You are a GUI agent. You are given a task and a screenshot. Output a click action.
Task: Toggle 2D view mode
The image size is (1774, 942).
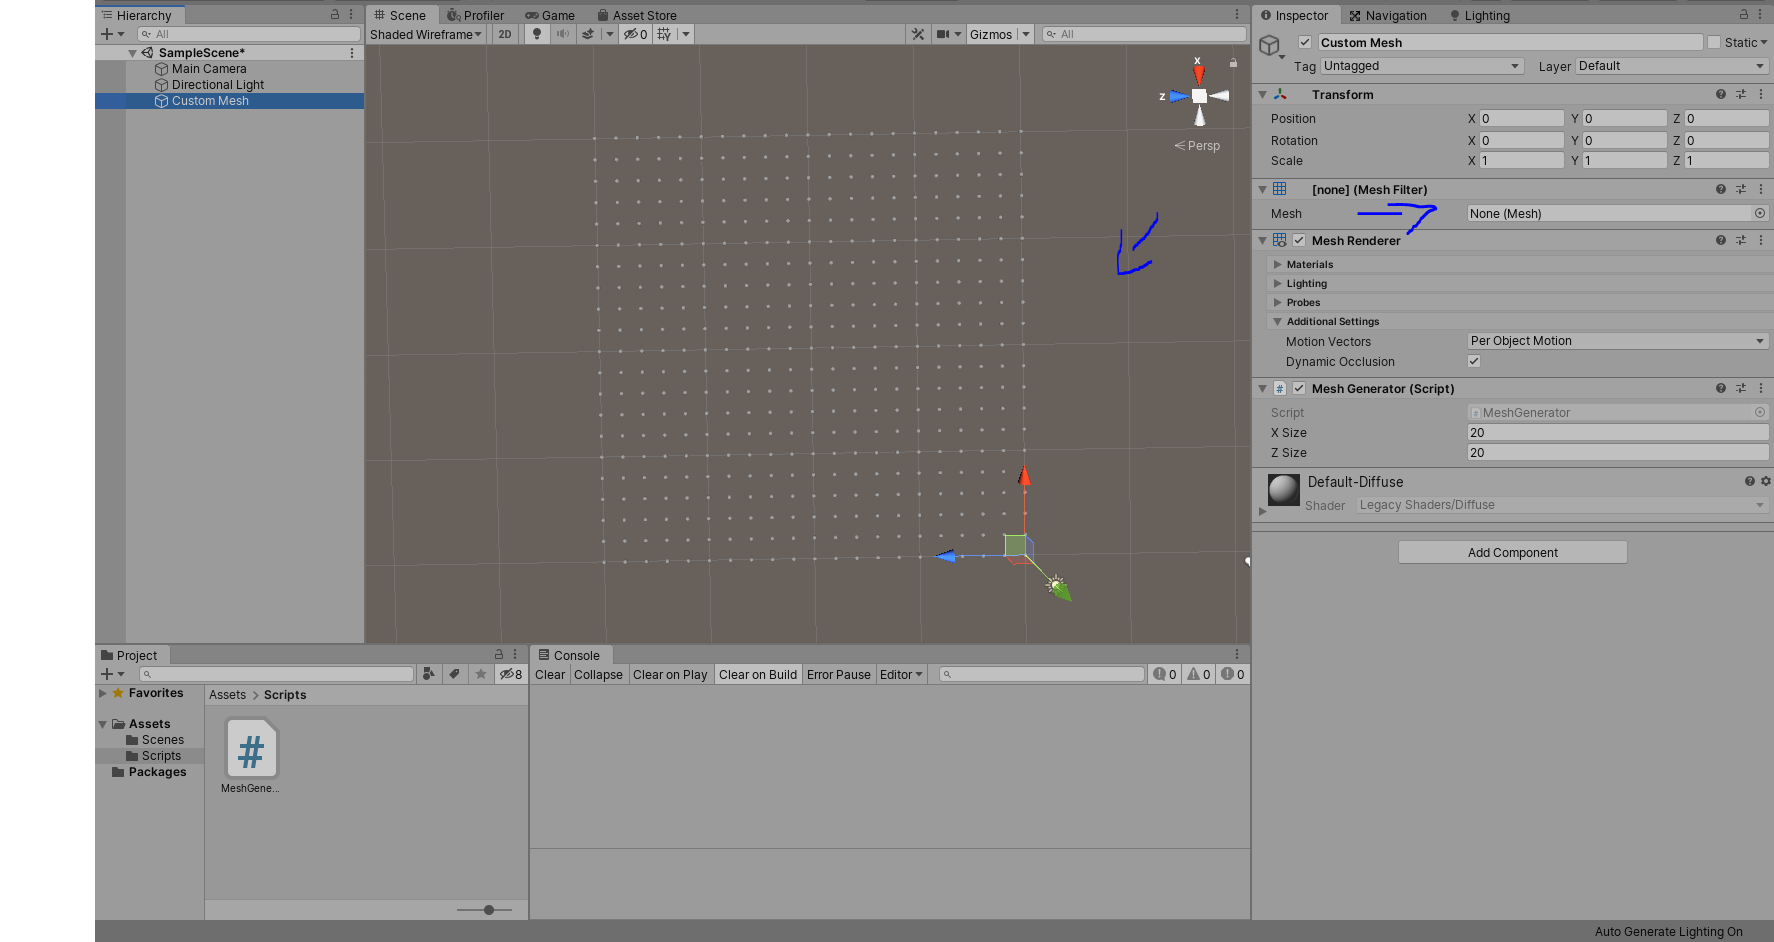point(505,34)
